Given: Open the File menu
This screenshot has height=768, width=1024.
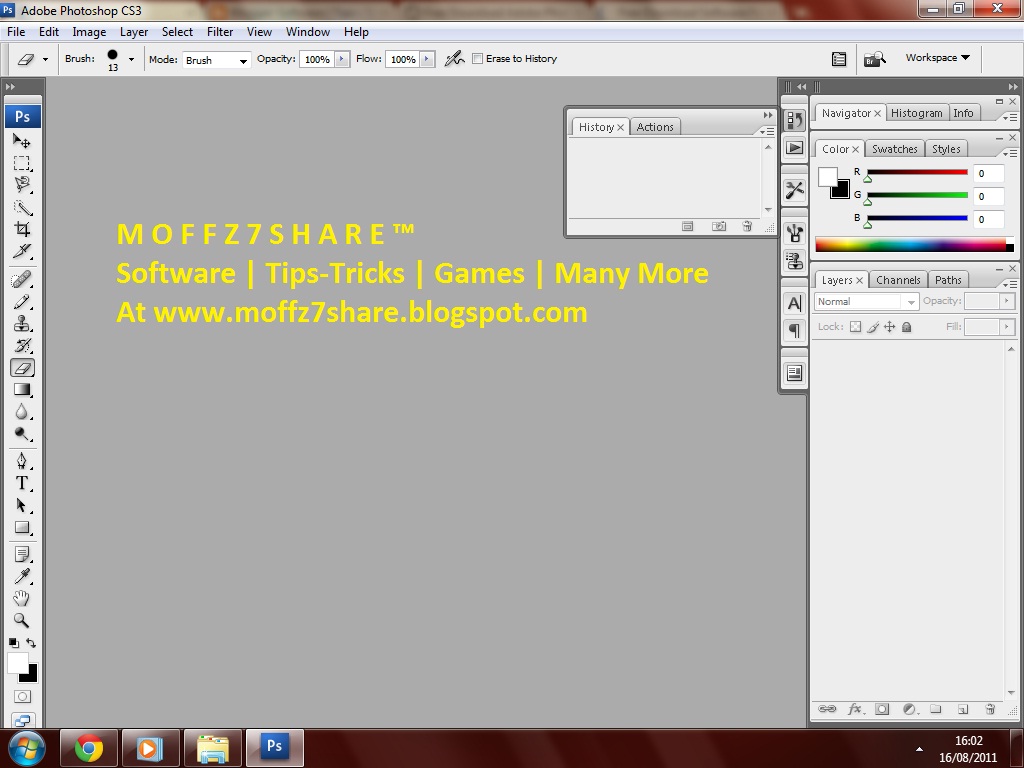Looking at the screenshot, I should (x=16, y=31).
